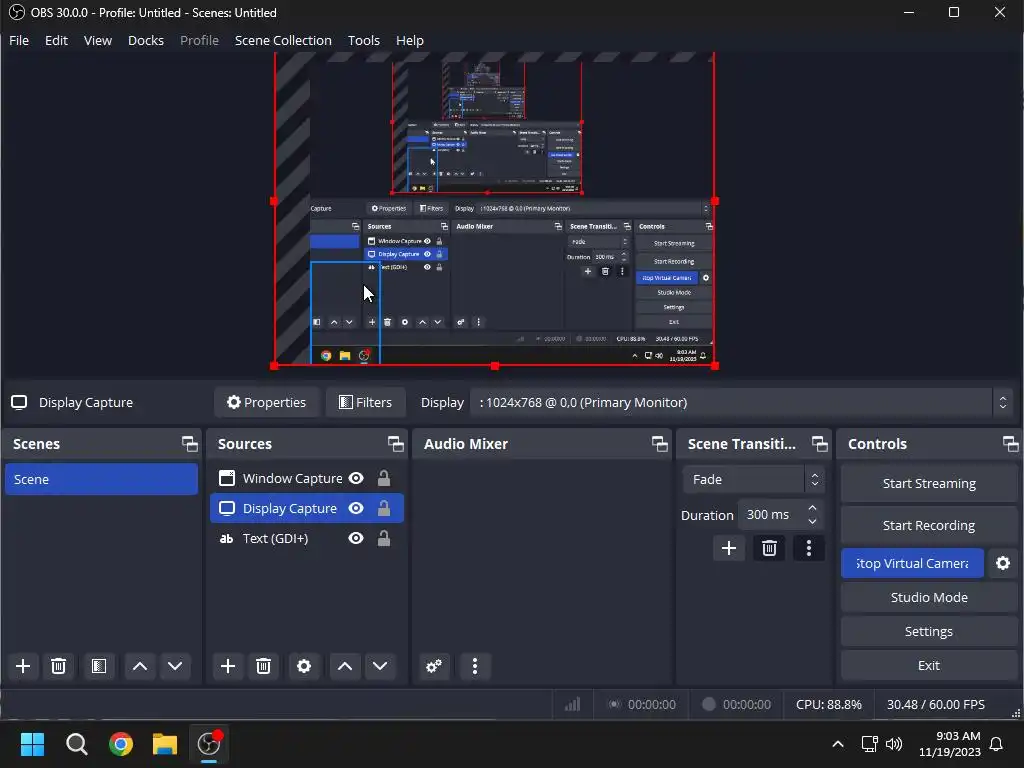The width and height of the screenshot is (1024, 768).
Task: Open the volume icon in system tray
Action: click(x=894, y=744)
